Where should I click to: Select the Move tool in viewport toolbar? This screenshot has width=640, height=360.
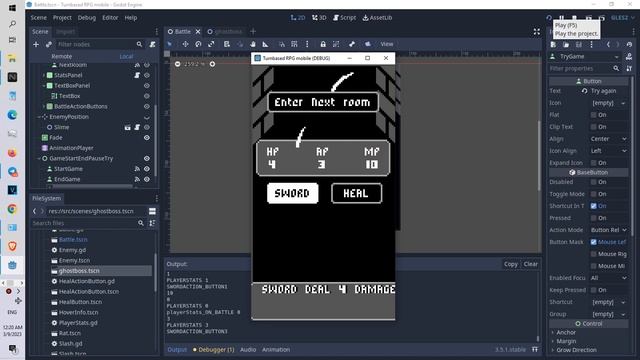point(185,44)
